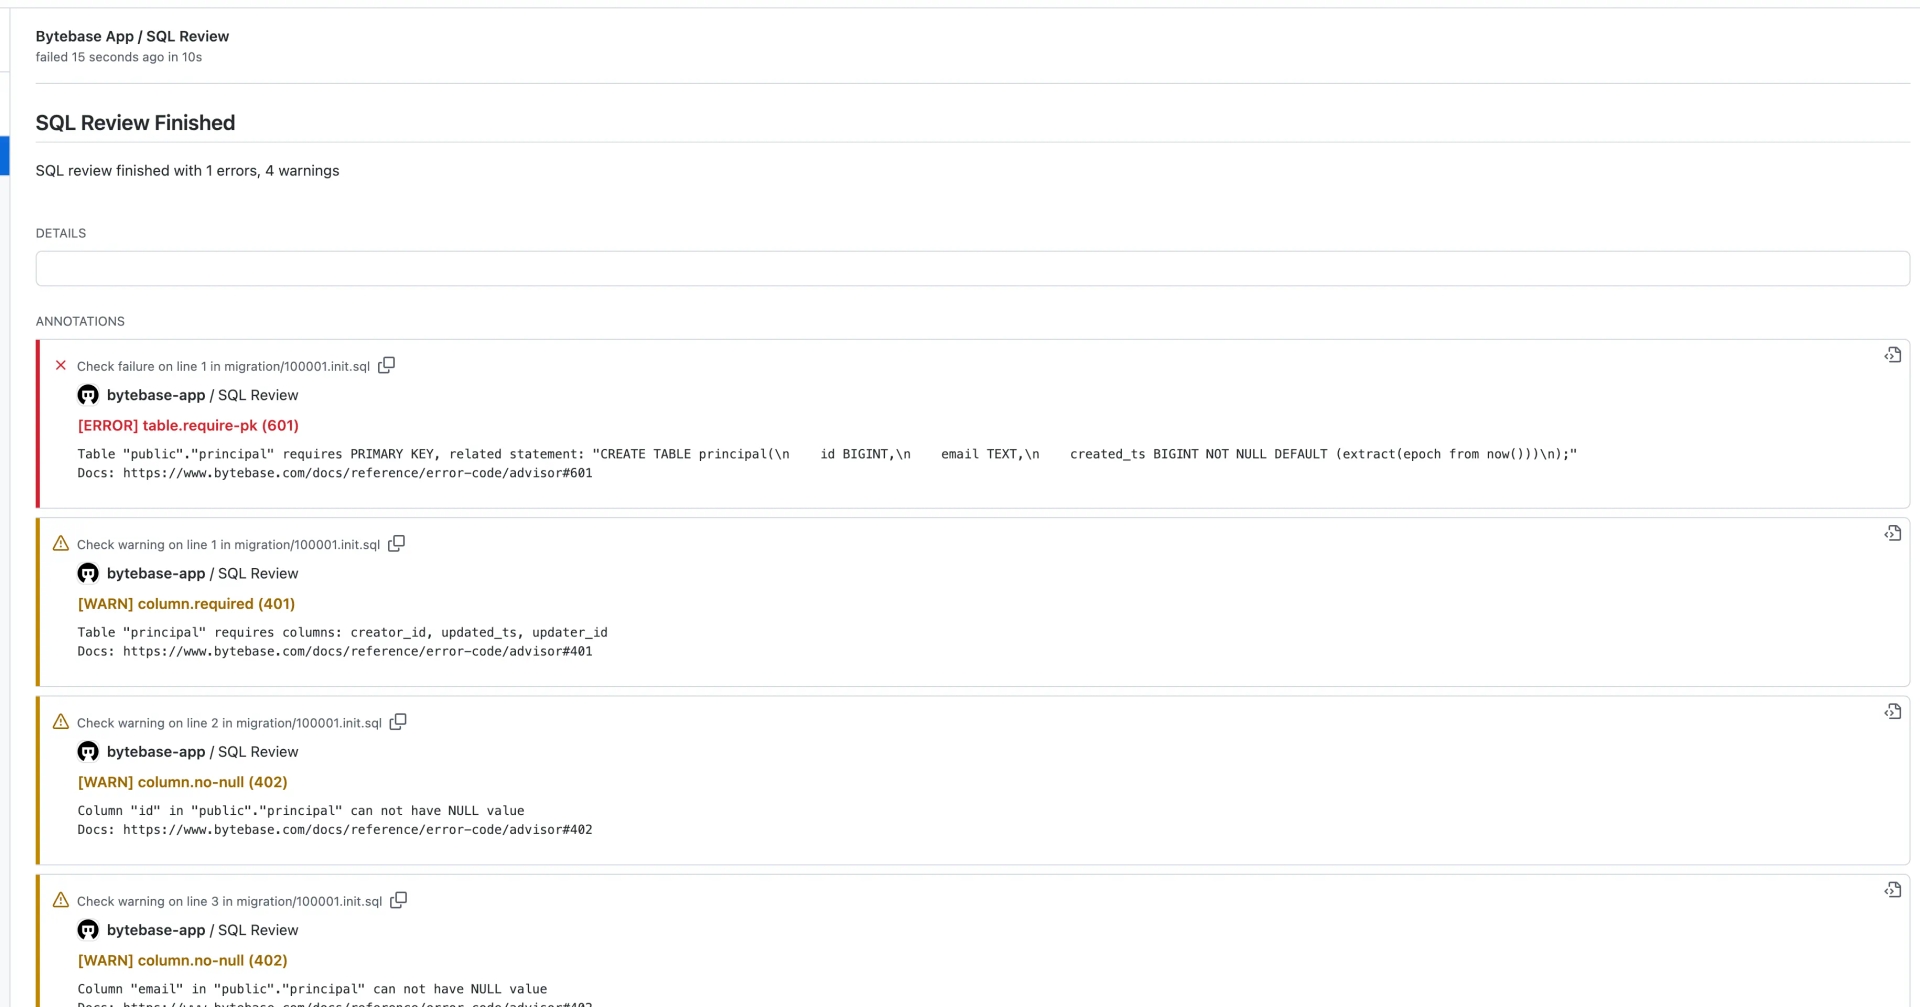Open 'Check warning on line 2 in migration/100001.init.sql' link
This screenshot has width=1920, height=1007.
(x=229, y=723)
